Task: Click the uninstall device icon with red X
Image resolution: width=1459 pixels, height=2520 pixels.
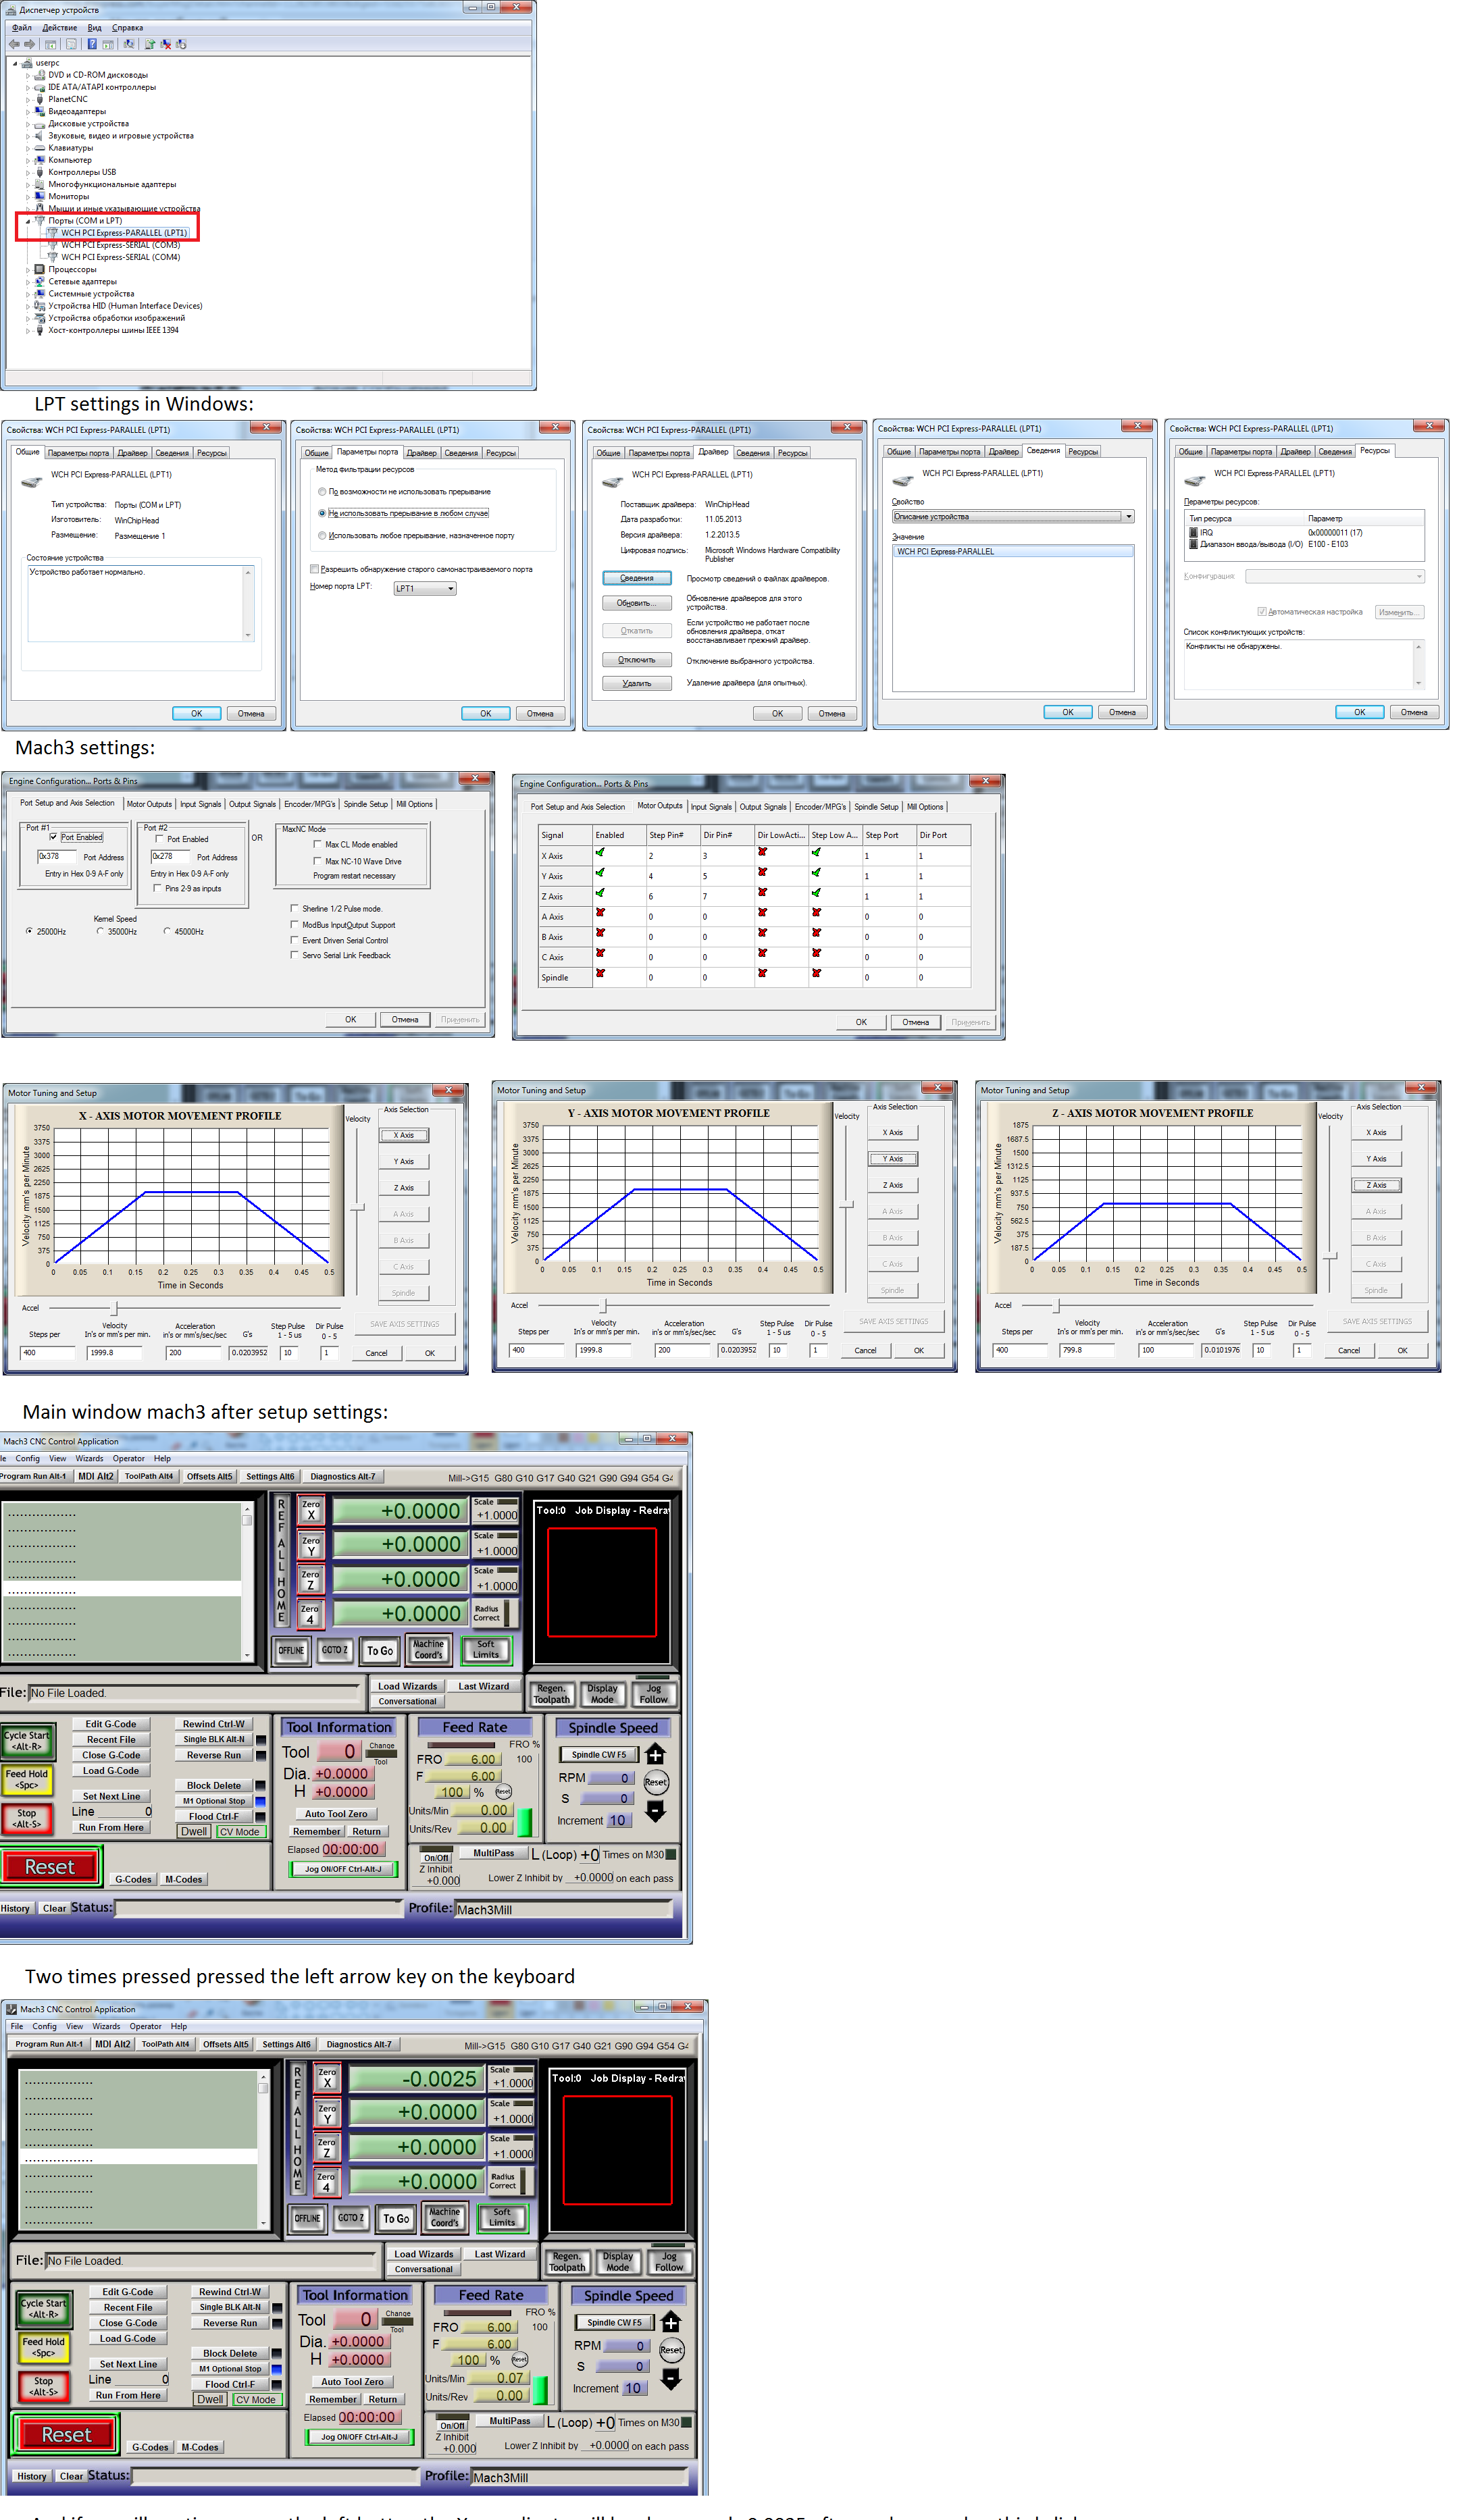Action: pos(166,44)
